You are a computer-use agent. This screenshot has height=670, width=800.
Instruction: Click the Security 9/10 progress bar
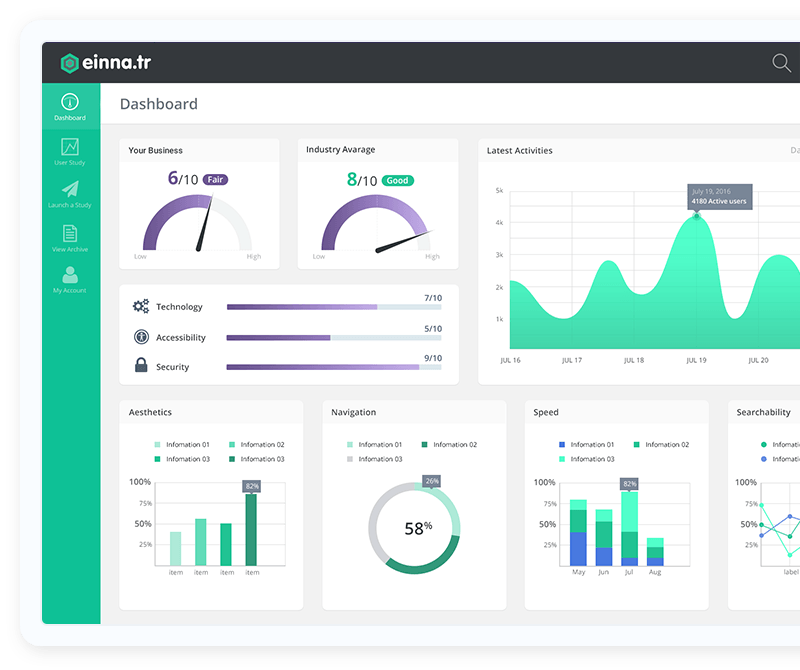click(x=334, y=367)
